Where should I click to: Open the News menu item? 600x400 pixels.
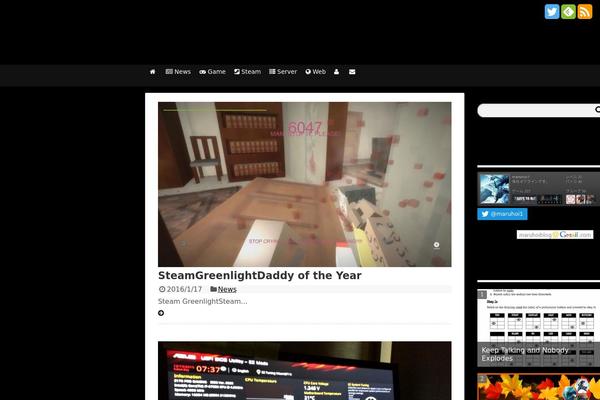tap(178, 72)
